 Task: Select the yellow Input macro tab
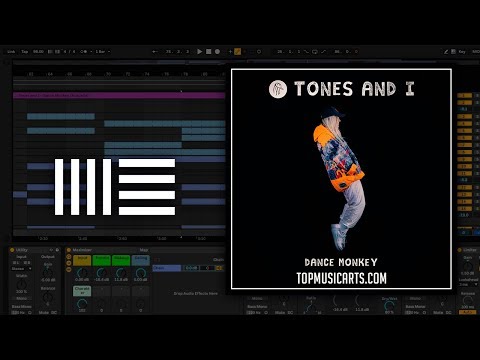82,260
